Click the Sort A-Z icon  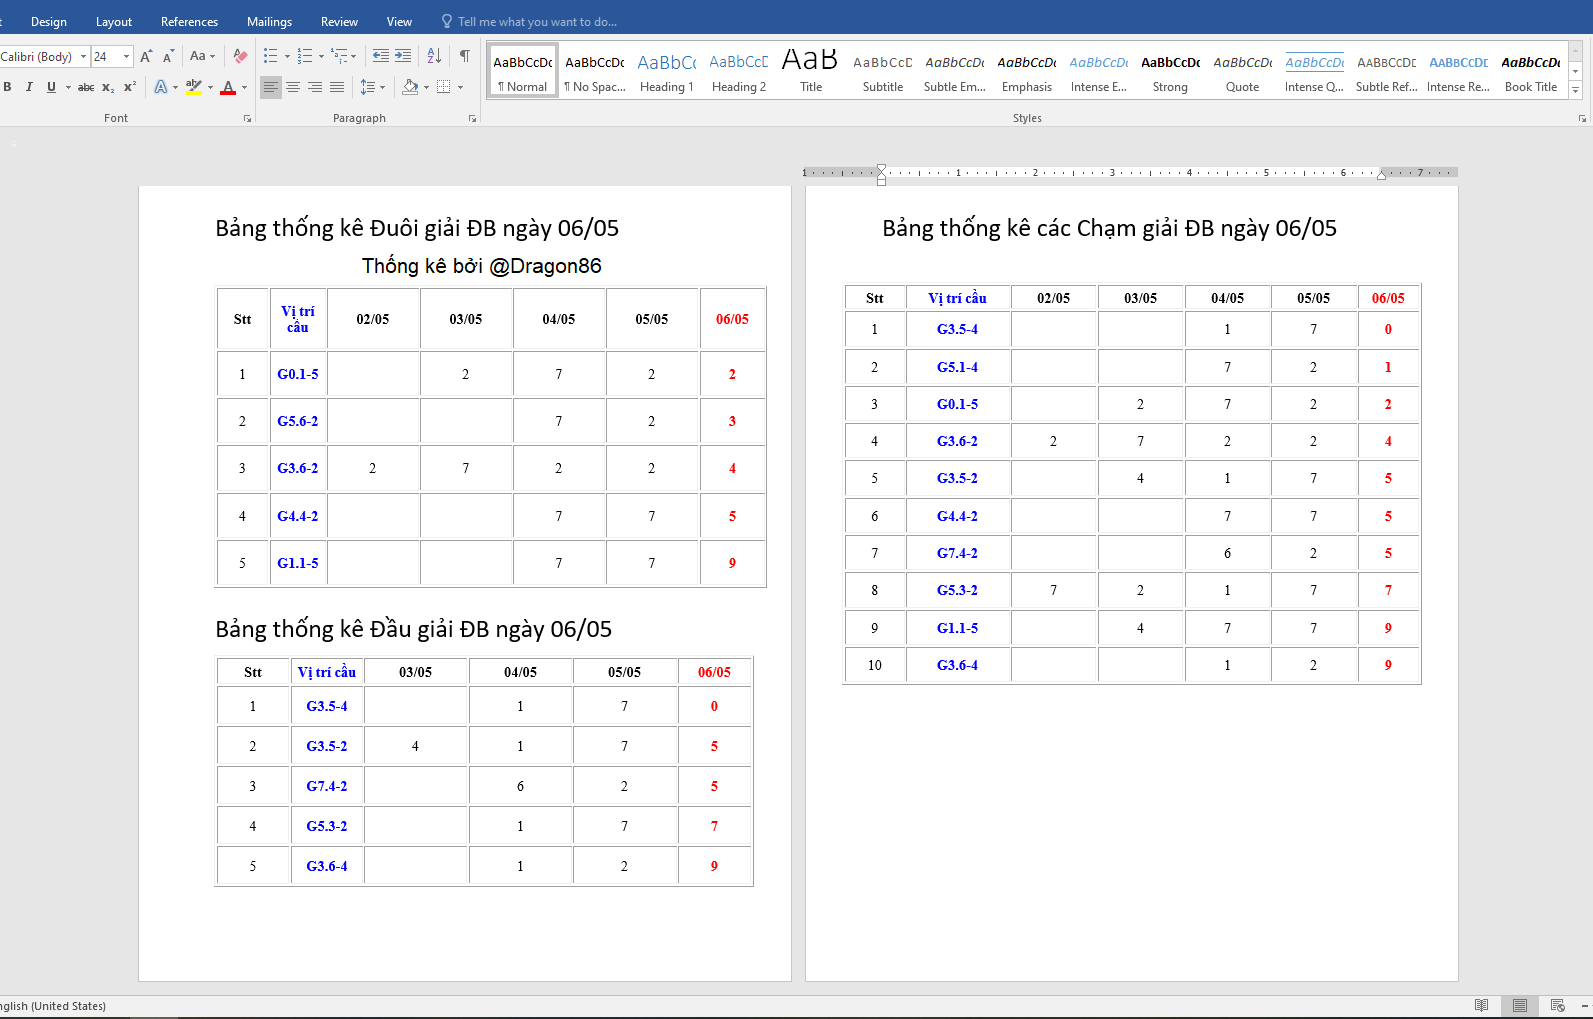(434, 56)
